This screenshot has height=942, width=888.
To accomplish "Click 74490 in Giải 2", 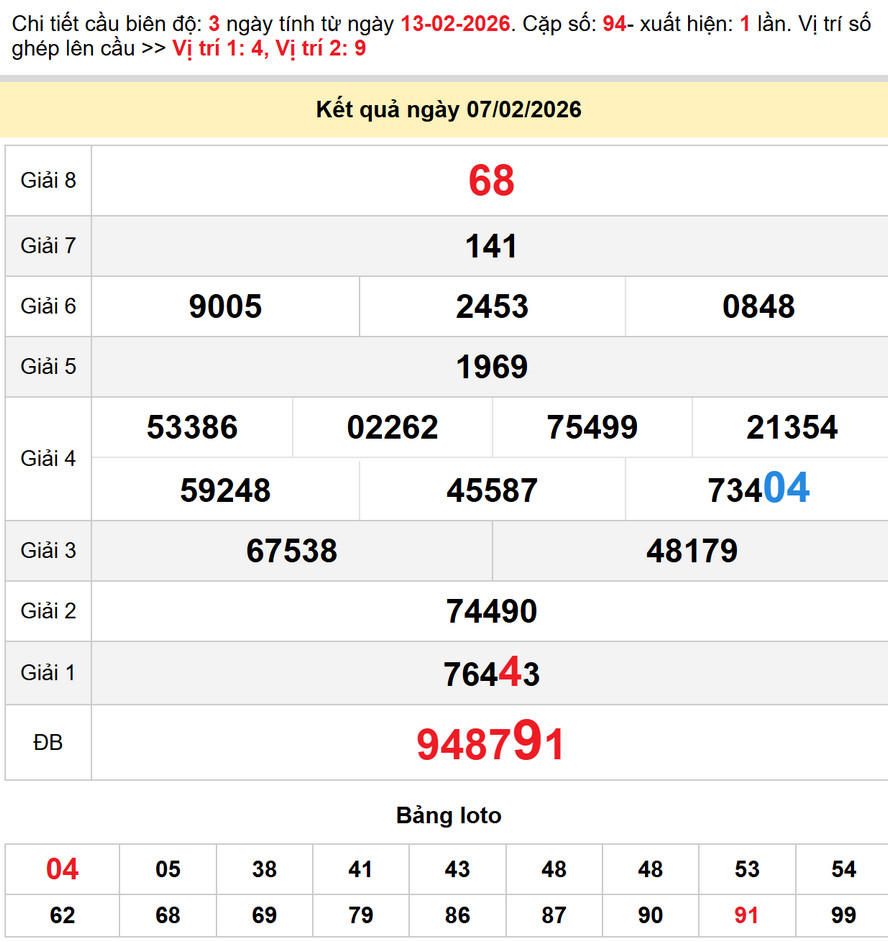I will coord(491,611).
